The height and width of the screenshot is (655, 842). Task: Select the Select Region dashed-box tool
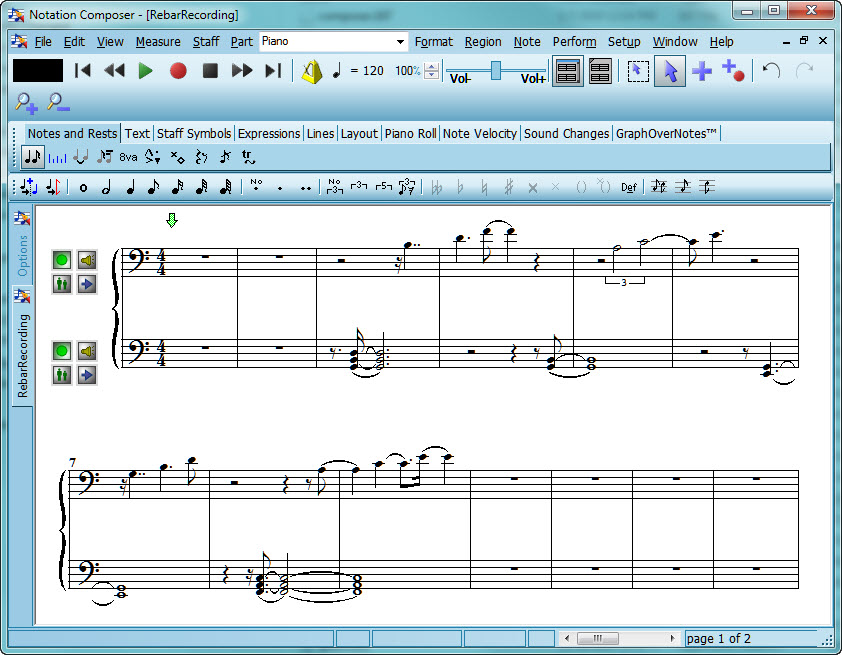[637, 71]
